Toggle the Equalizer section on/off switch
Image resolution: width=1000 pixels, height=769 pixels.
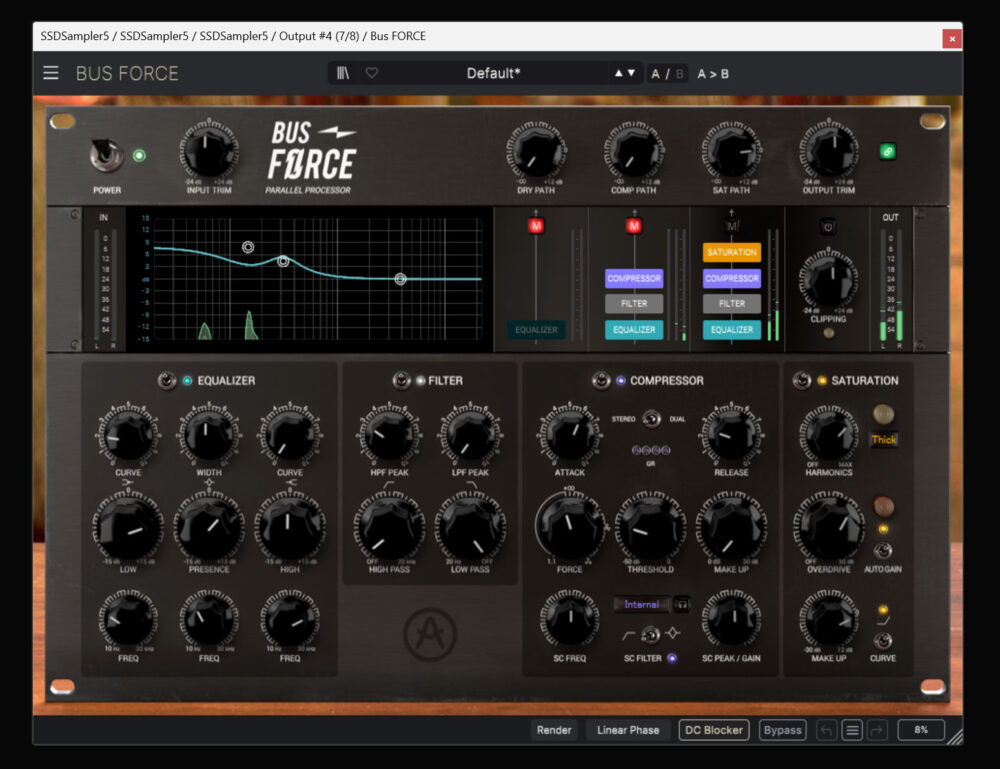click(167, 381)
